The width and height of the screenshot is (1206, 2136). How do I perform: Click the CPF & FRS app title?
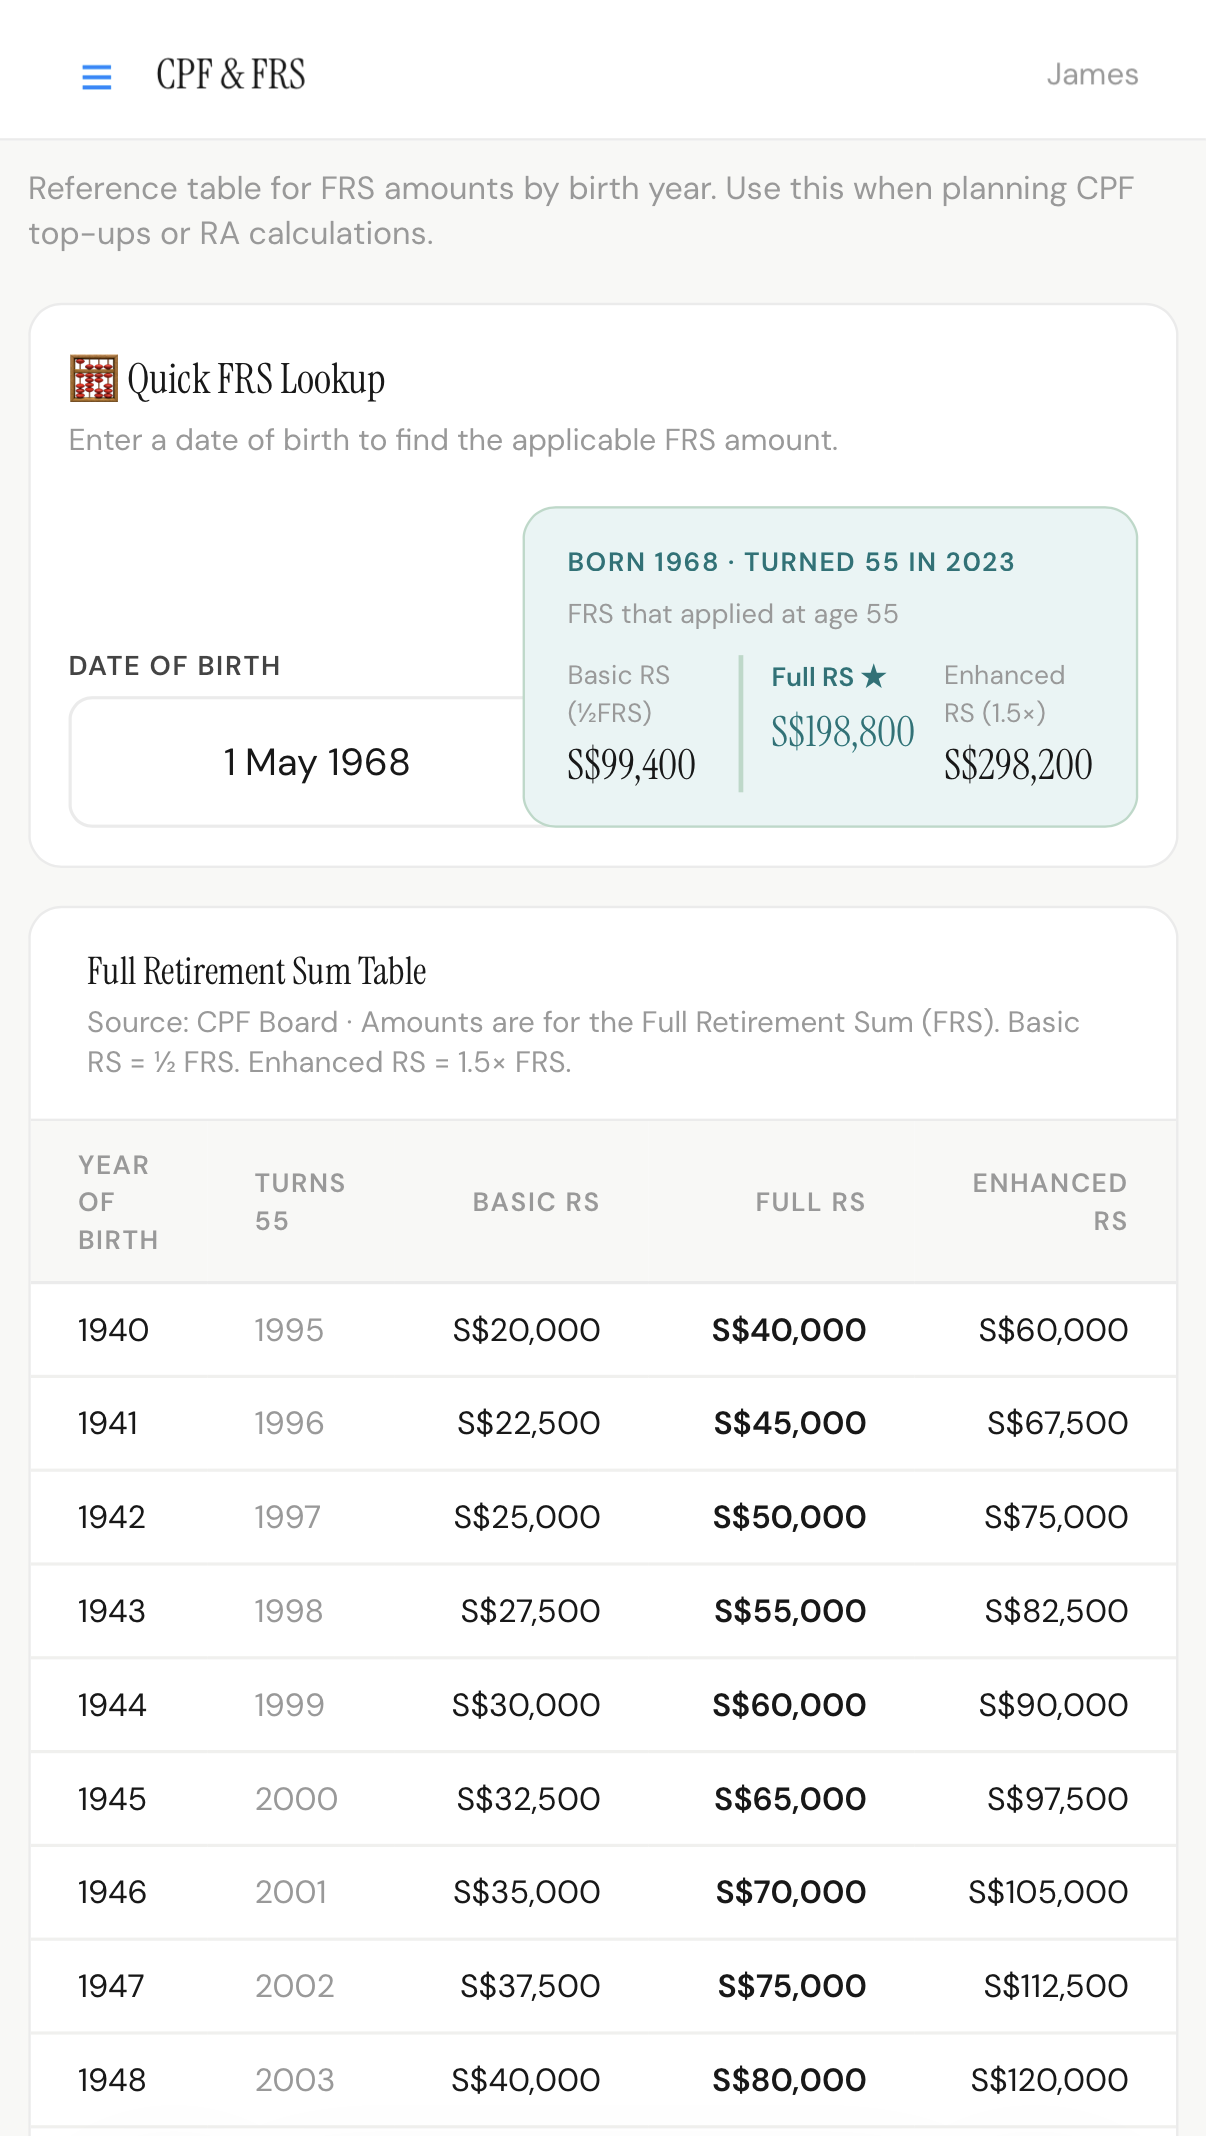(231, 75)
